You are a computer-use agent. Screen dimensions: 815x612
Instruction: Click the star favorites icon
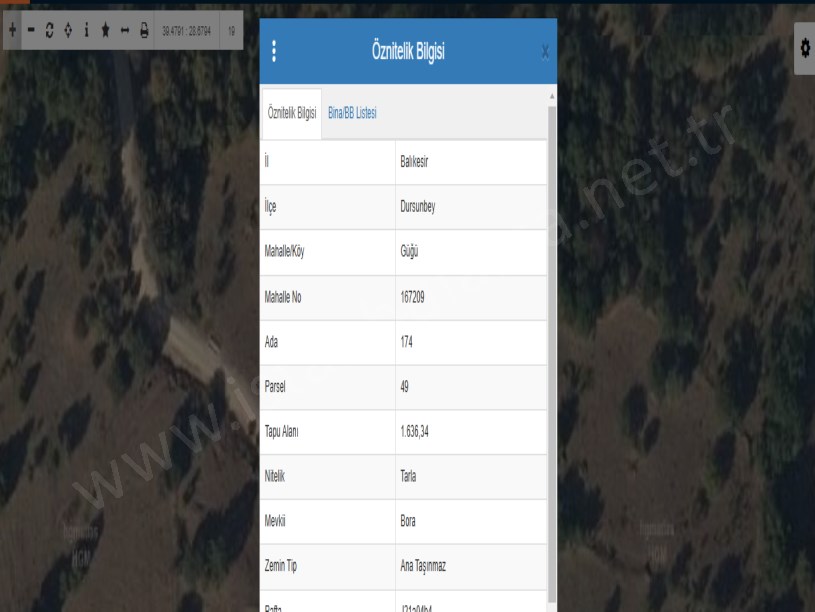(105, 31)
